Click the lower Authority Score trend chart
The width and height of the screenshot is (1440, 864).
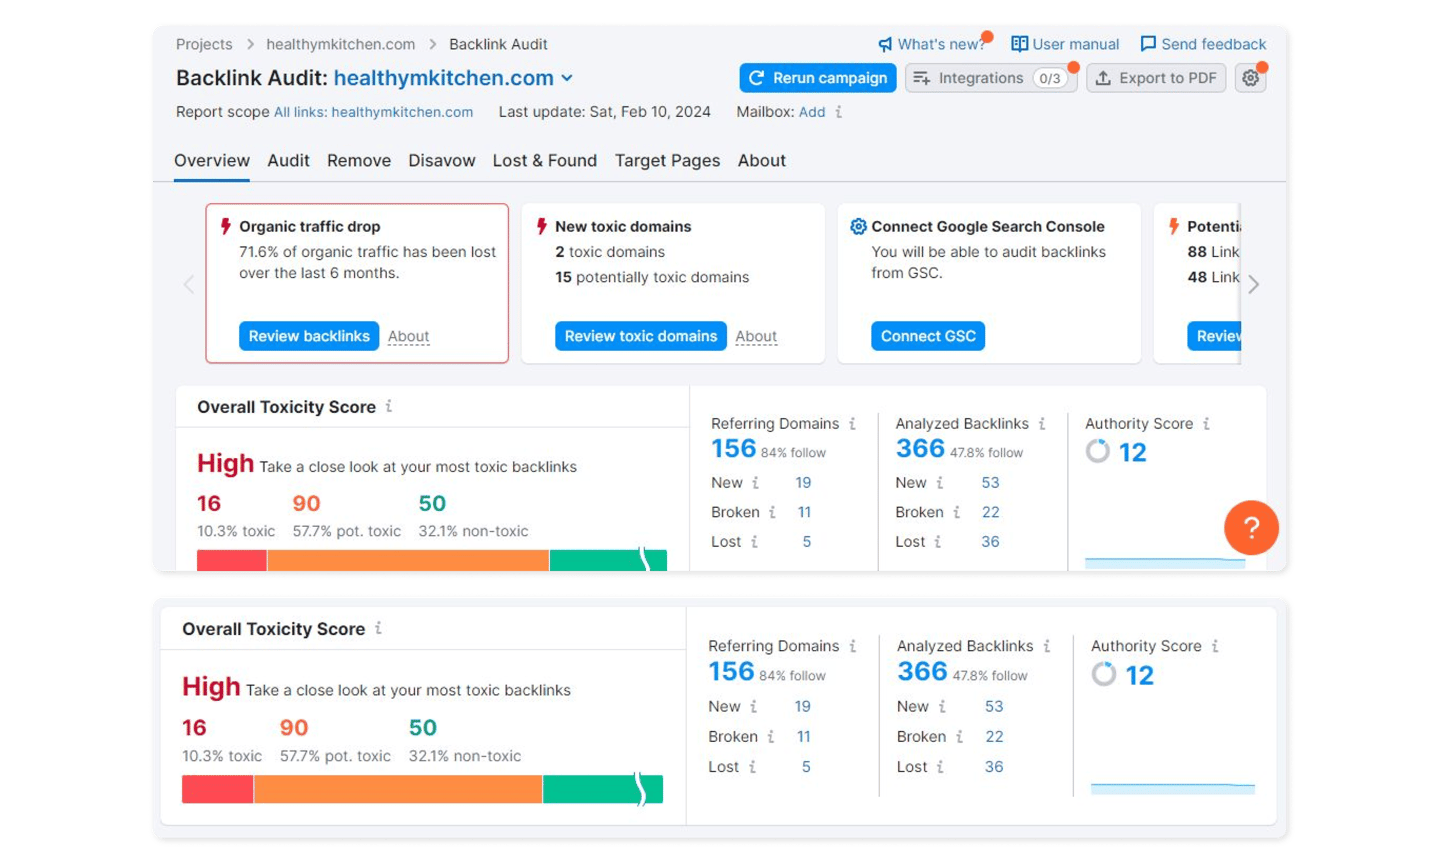(x=1172, y=788)
